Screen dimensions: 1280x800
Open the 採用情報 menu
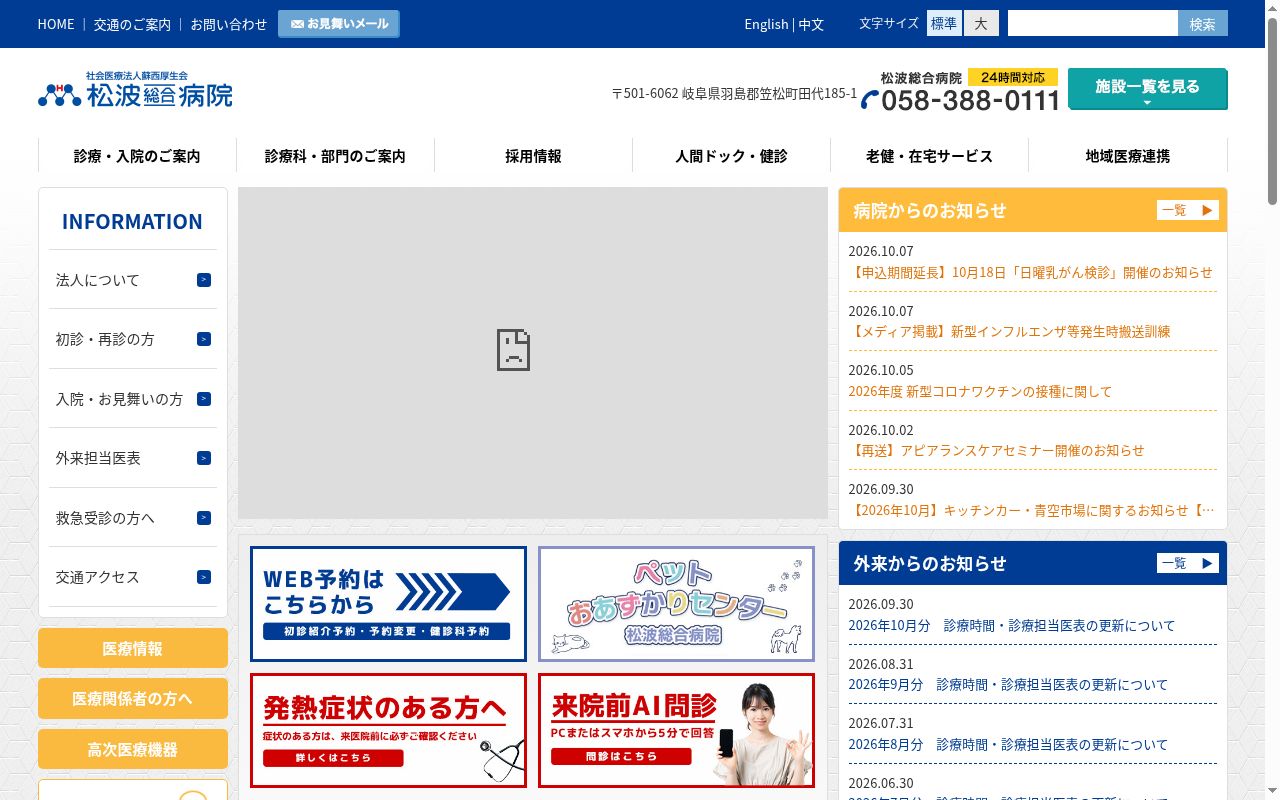tap(533, 156)
